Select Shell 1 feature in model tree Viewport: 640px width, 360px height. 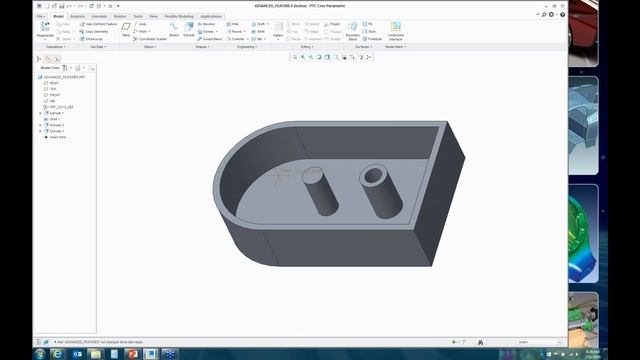click(52, 119)
